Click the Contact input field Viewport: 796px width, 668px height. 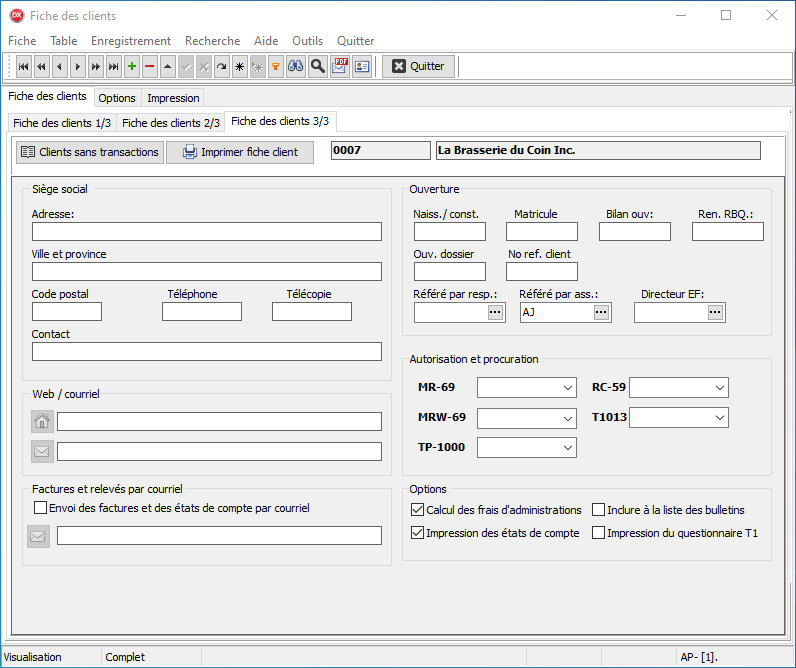(x=207, y=352)
